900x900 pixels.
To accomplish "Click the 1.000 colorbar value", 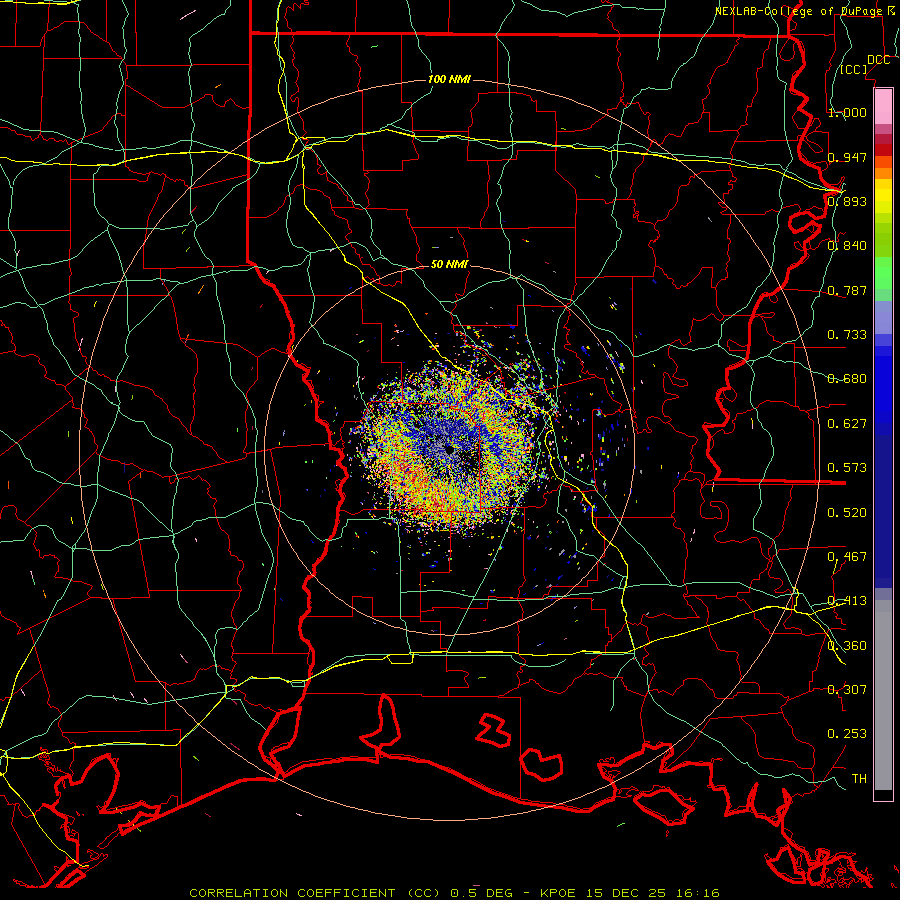I will click(x=847, y=112).
